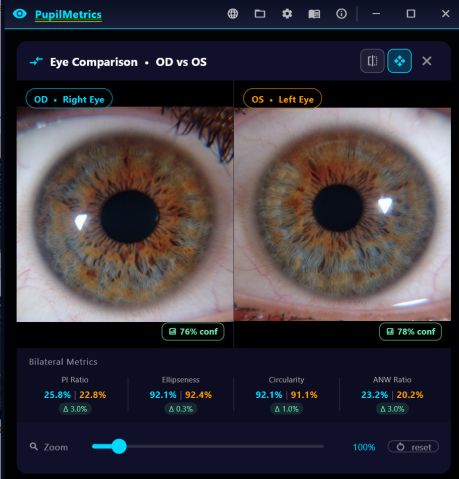The image size is (459, 479).
Task: Click the Ellipseness metric label
Action: click(181, 380)
